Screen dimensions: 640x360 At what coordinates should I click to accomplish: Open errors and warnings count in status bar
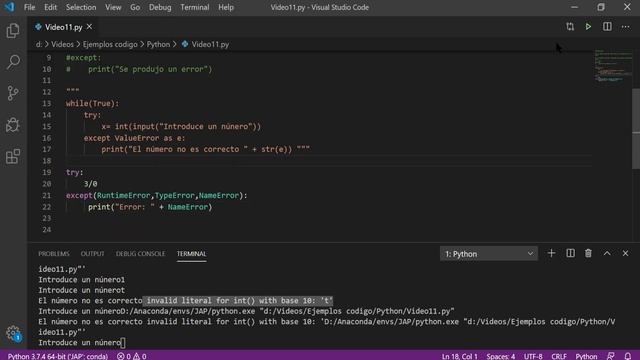click(131, 356)
